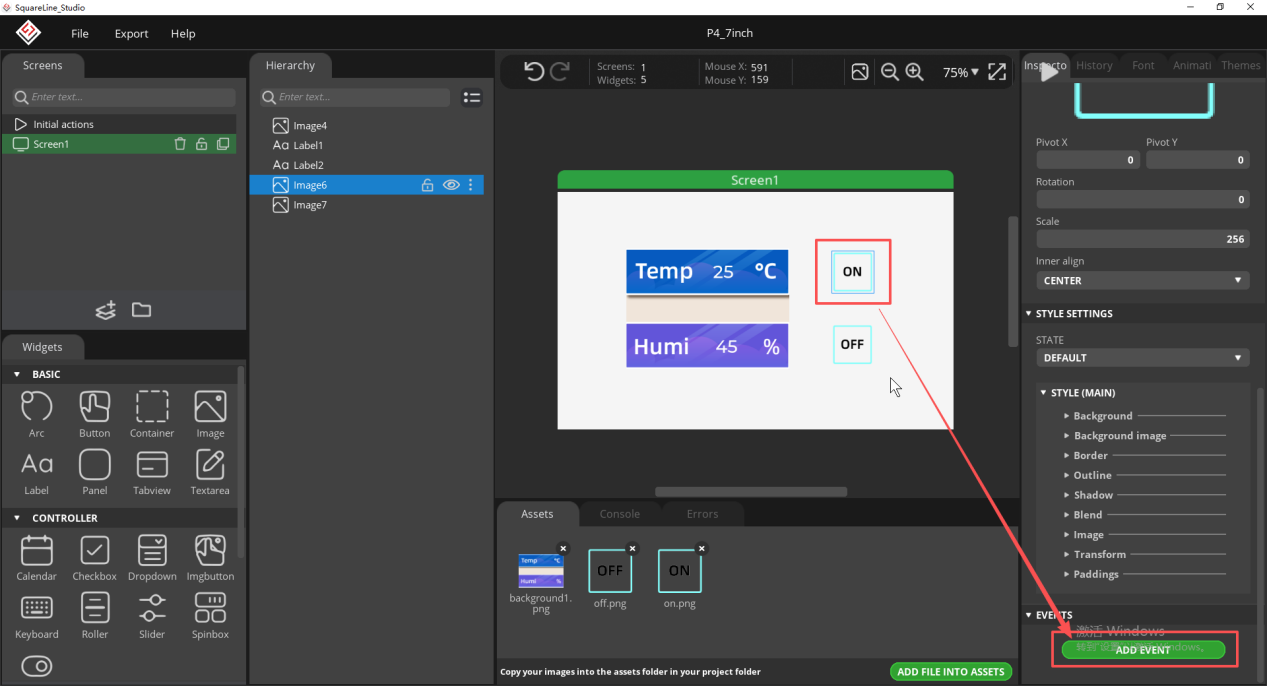This screenshot has height=686, width=1267.
Task: Select the Keyboard widget
Action: coord(37,616)
